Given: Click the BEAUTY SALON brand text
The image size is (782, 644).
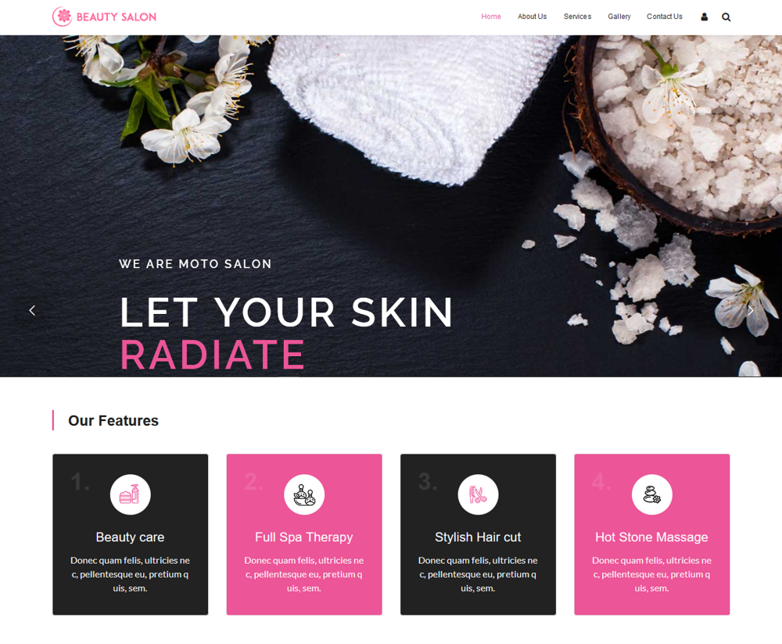Looking at the screenshot, I should (116, 17).
